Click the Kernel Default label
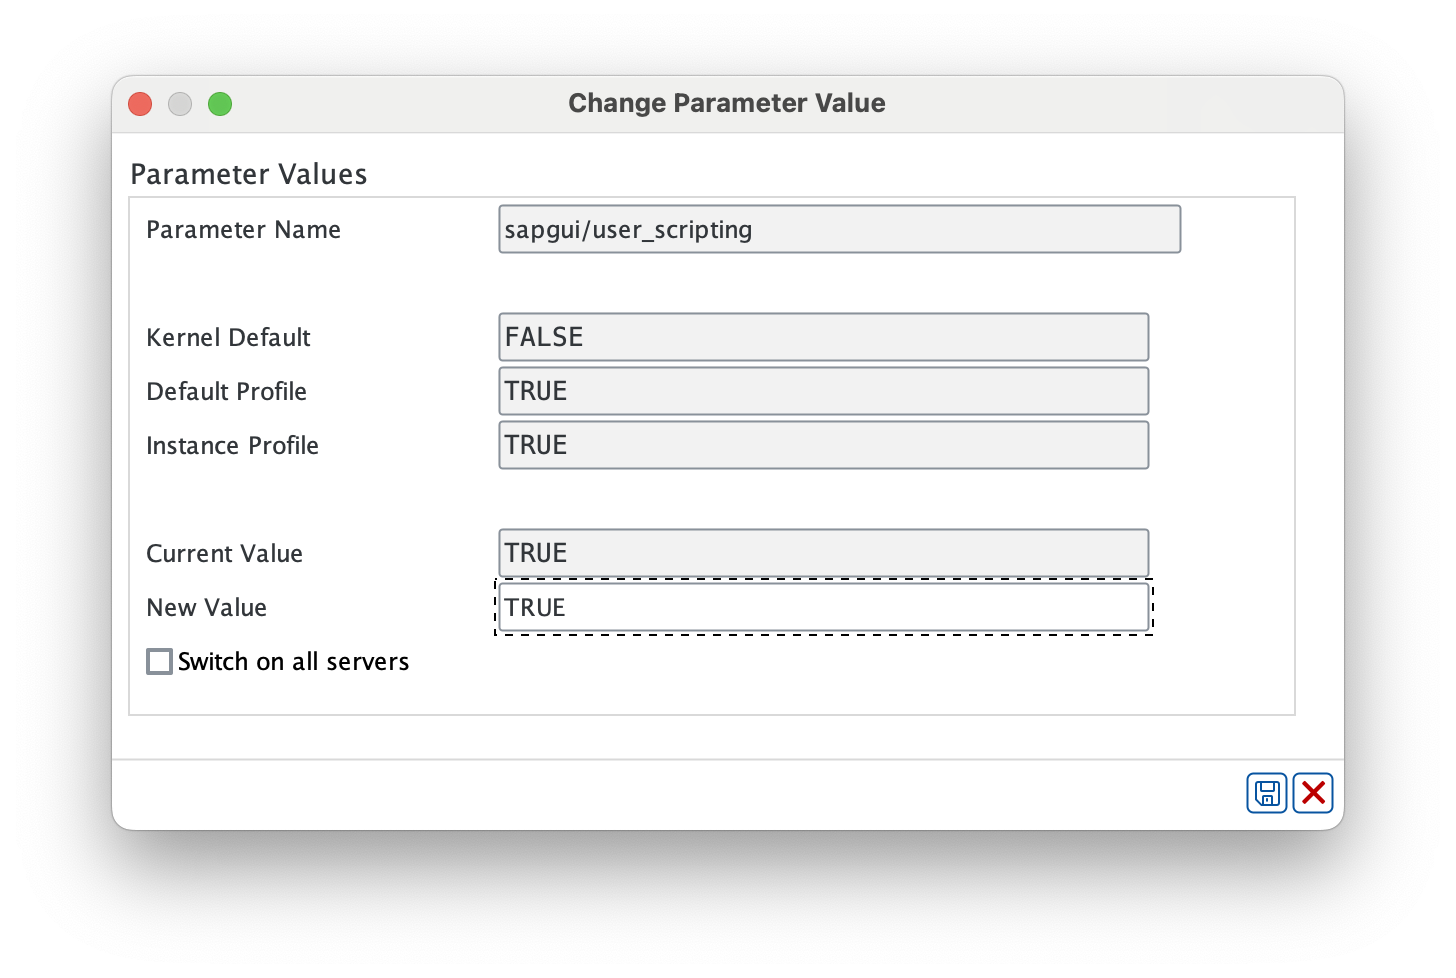 point(228,338)
